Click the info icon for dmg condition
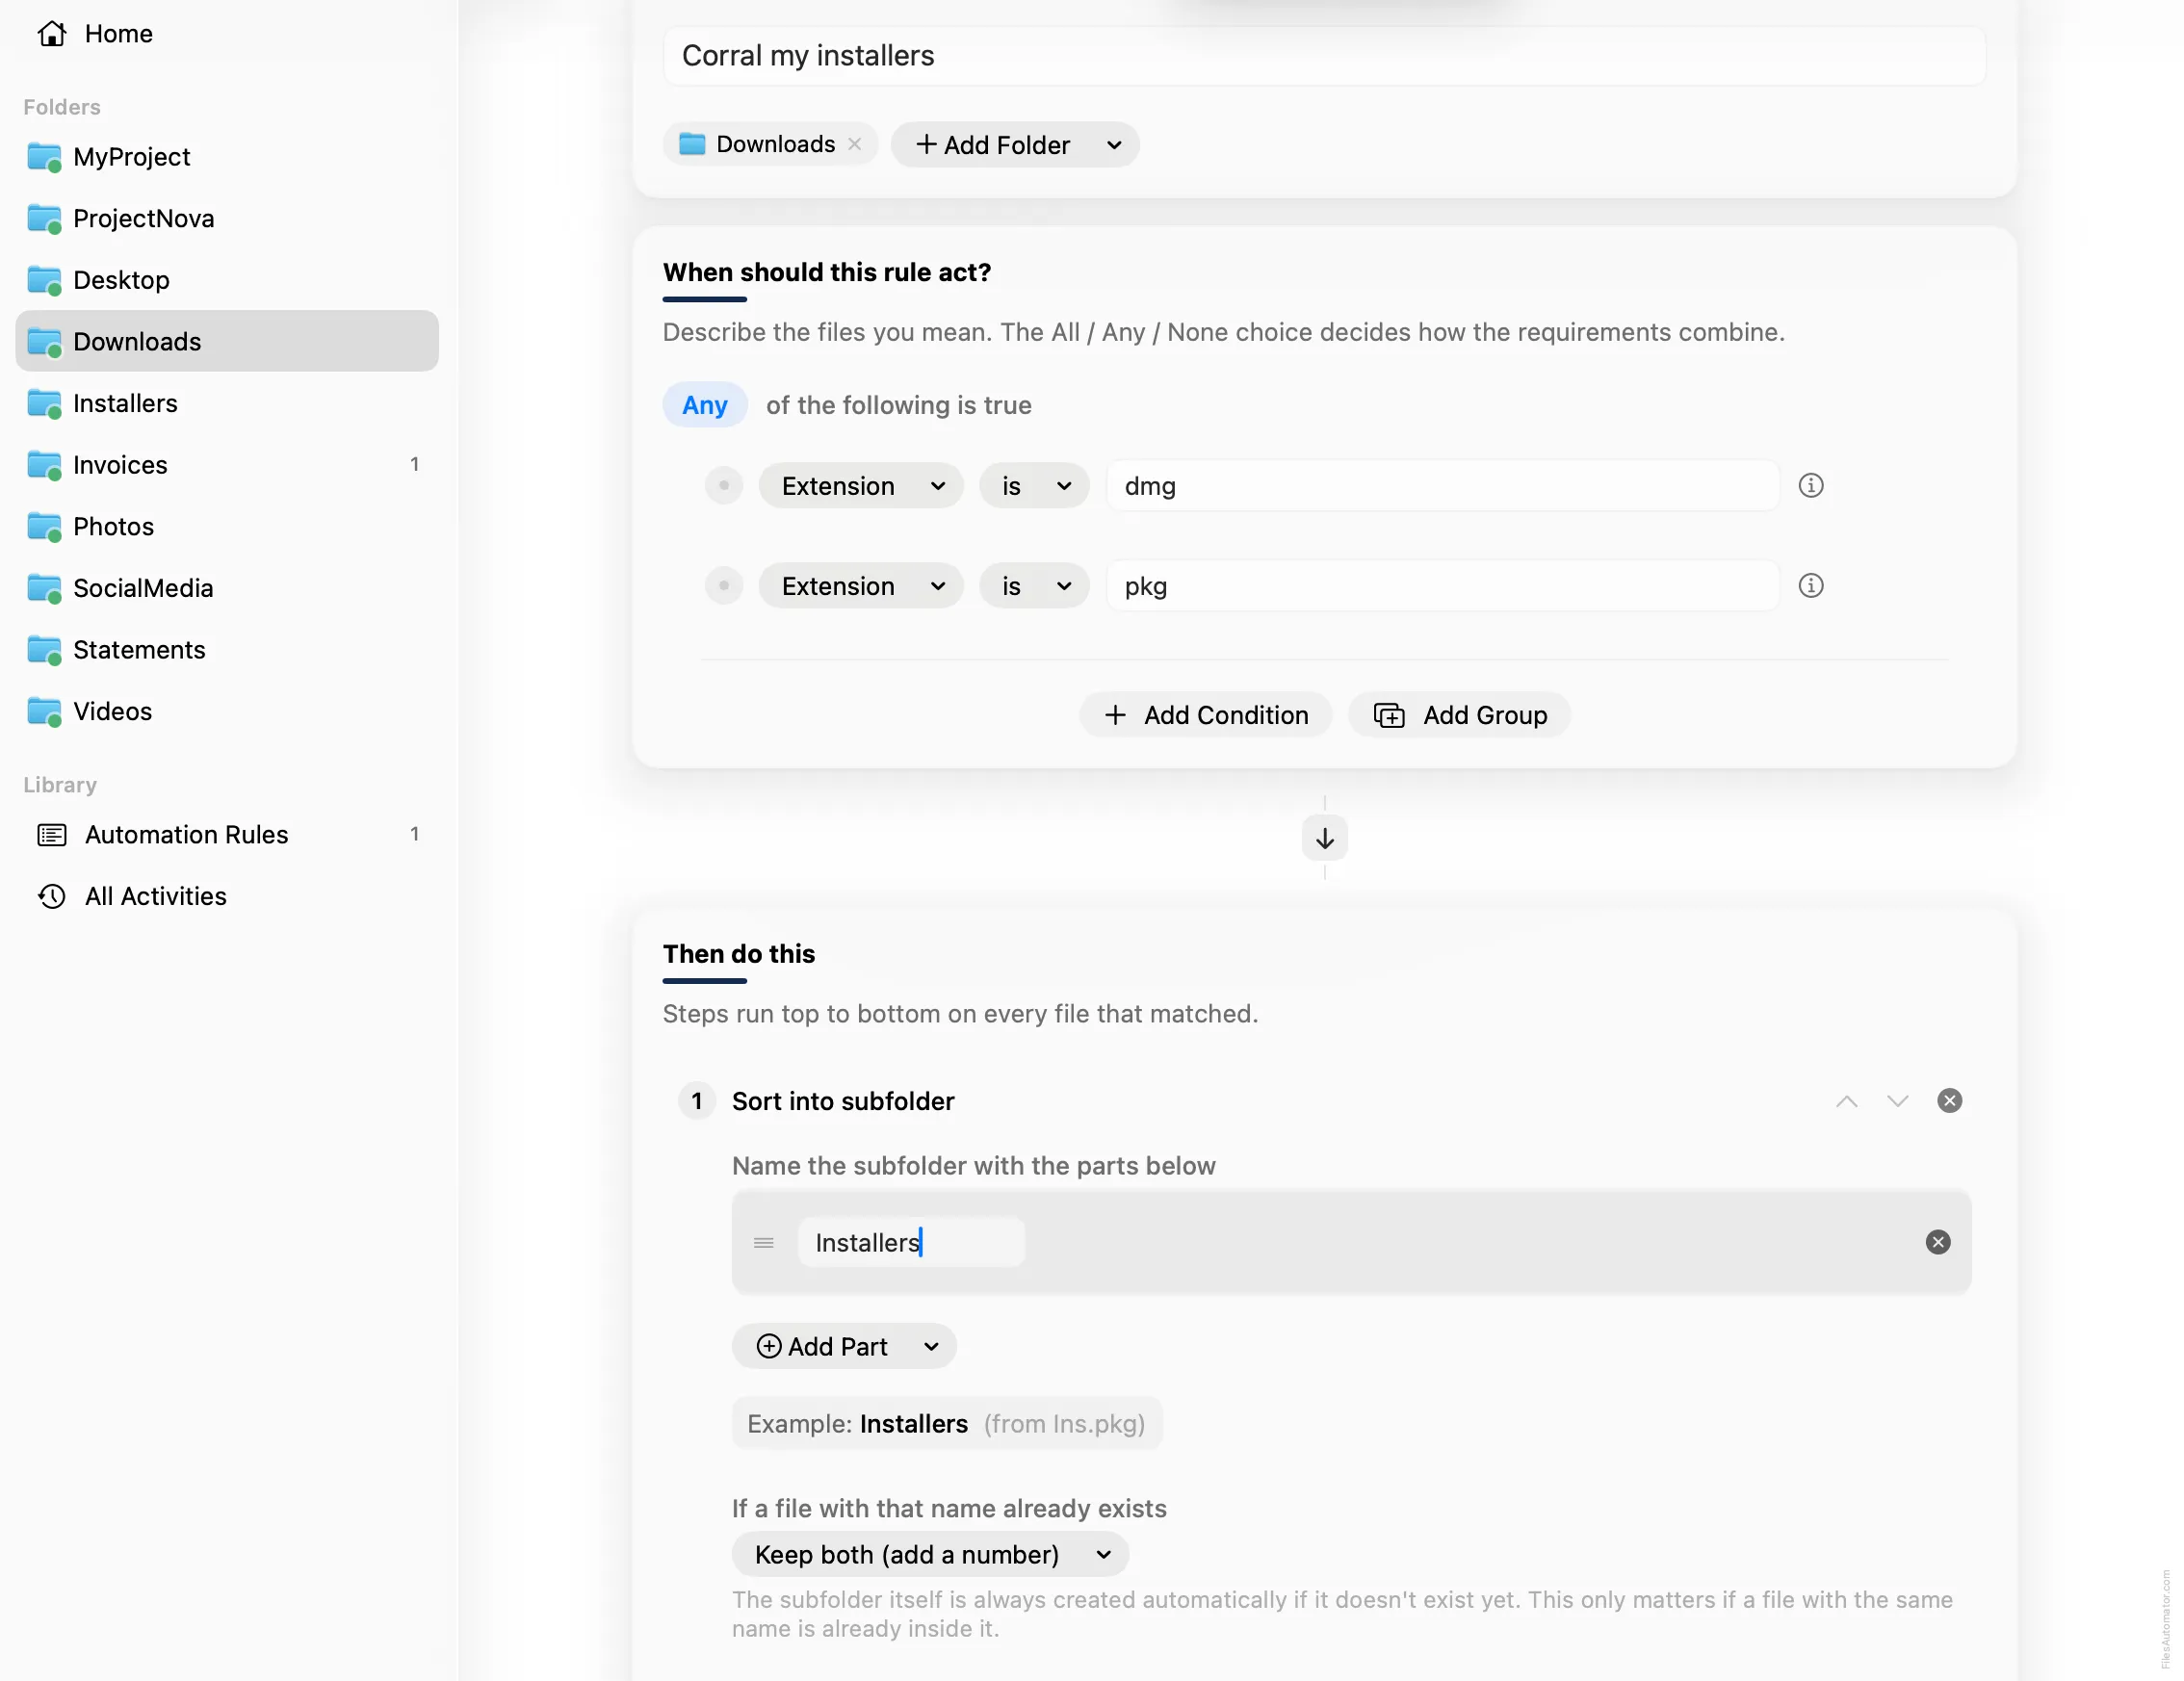This screenshot has width=2184, height=1681. (1811, 486)
